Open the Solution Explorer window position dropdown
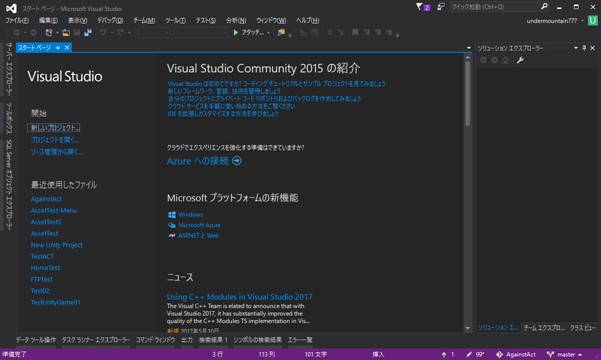The height and width of the screenshot is (360, 601). pyautogui.click(x=576, y=48)
